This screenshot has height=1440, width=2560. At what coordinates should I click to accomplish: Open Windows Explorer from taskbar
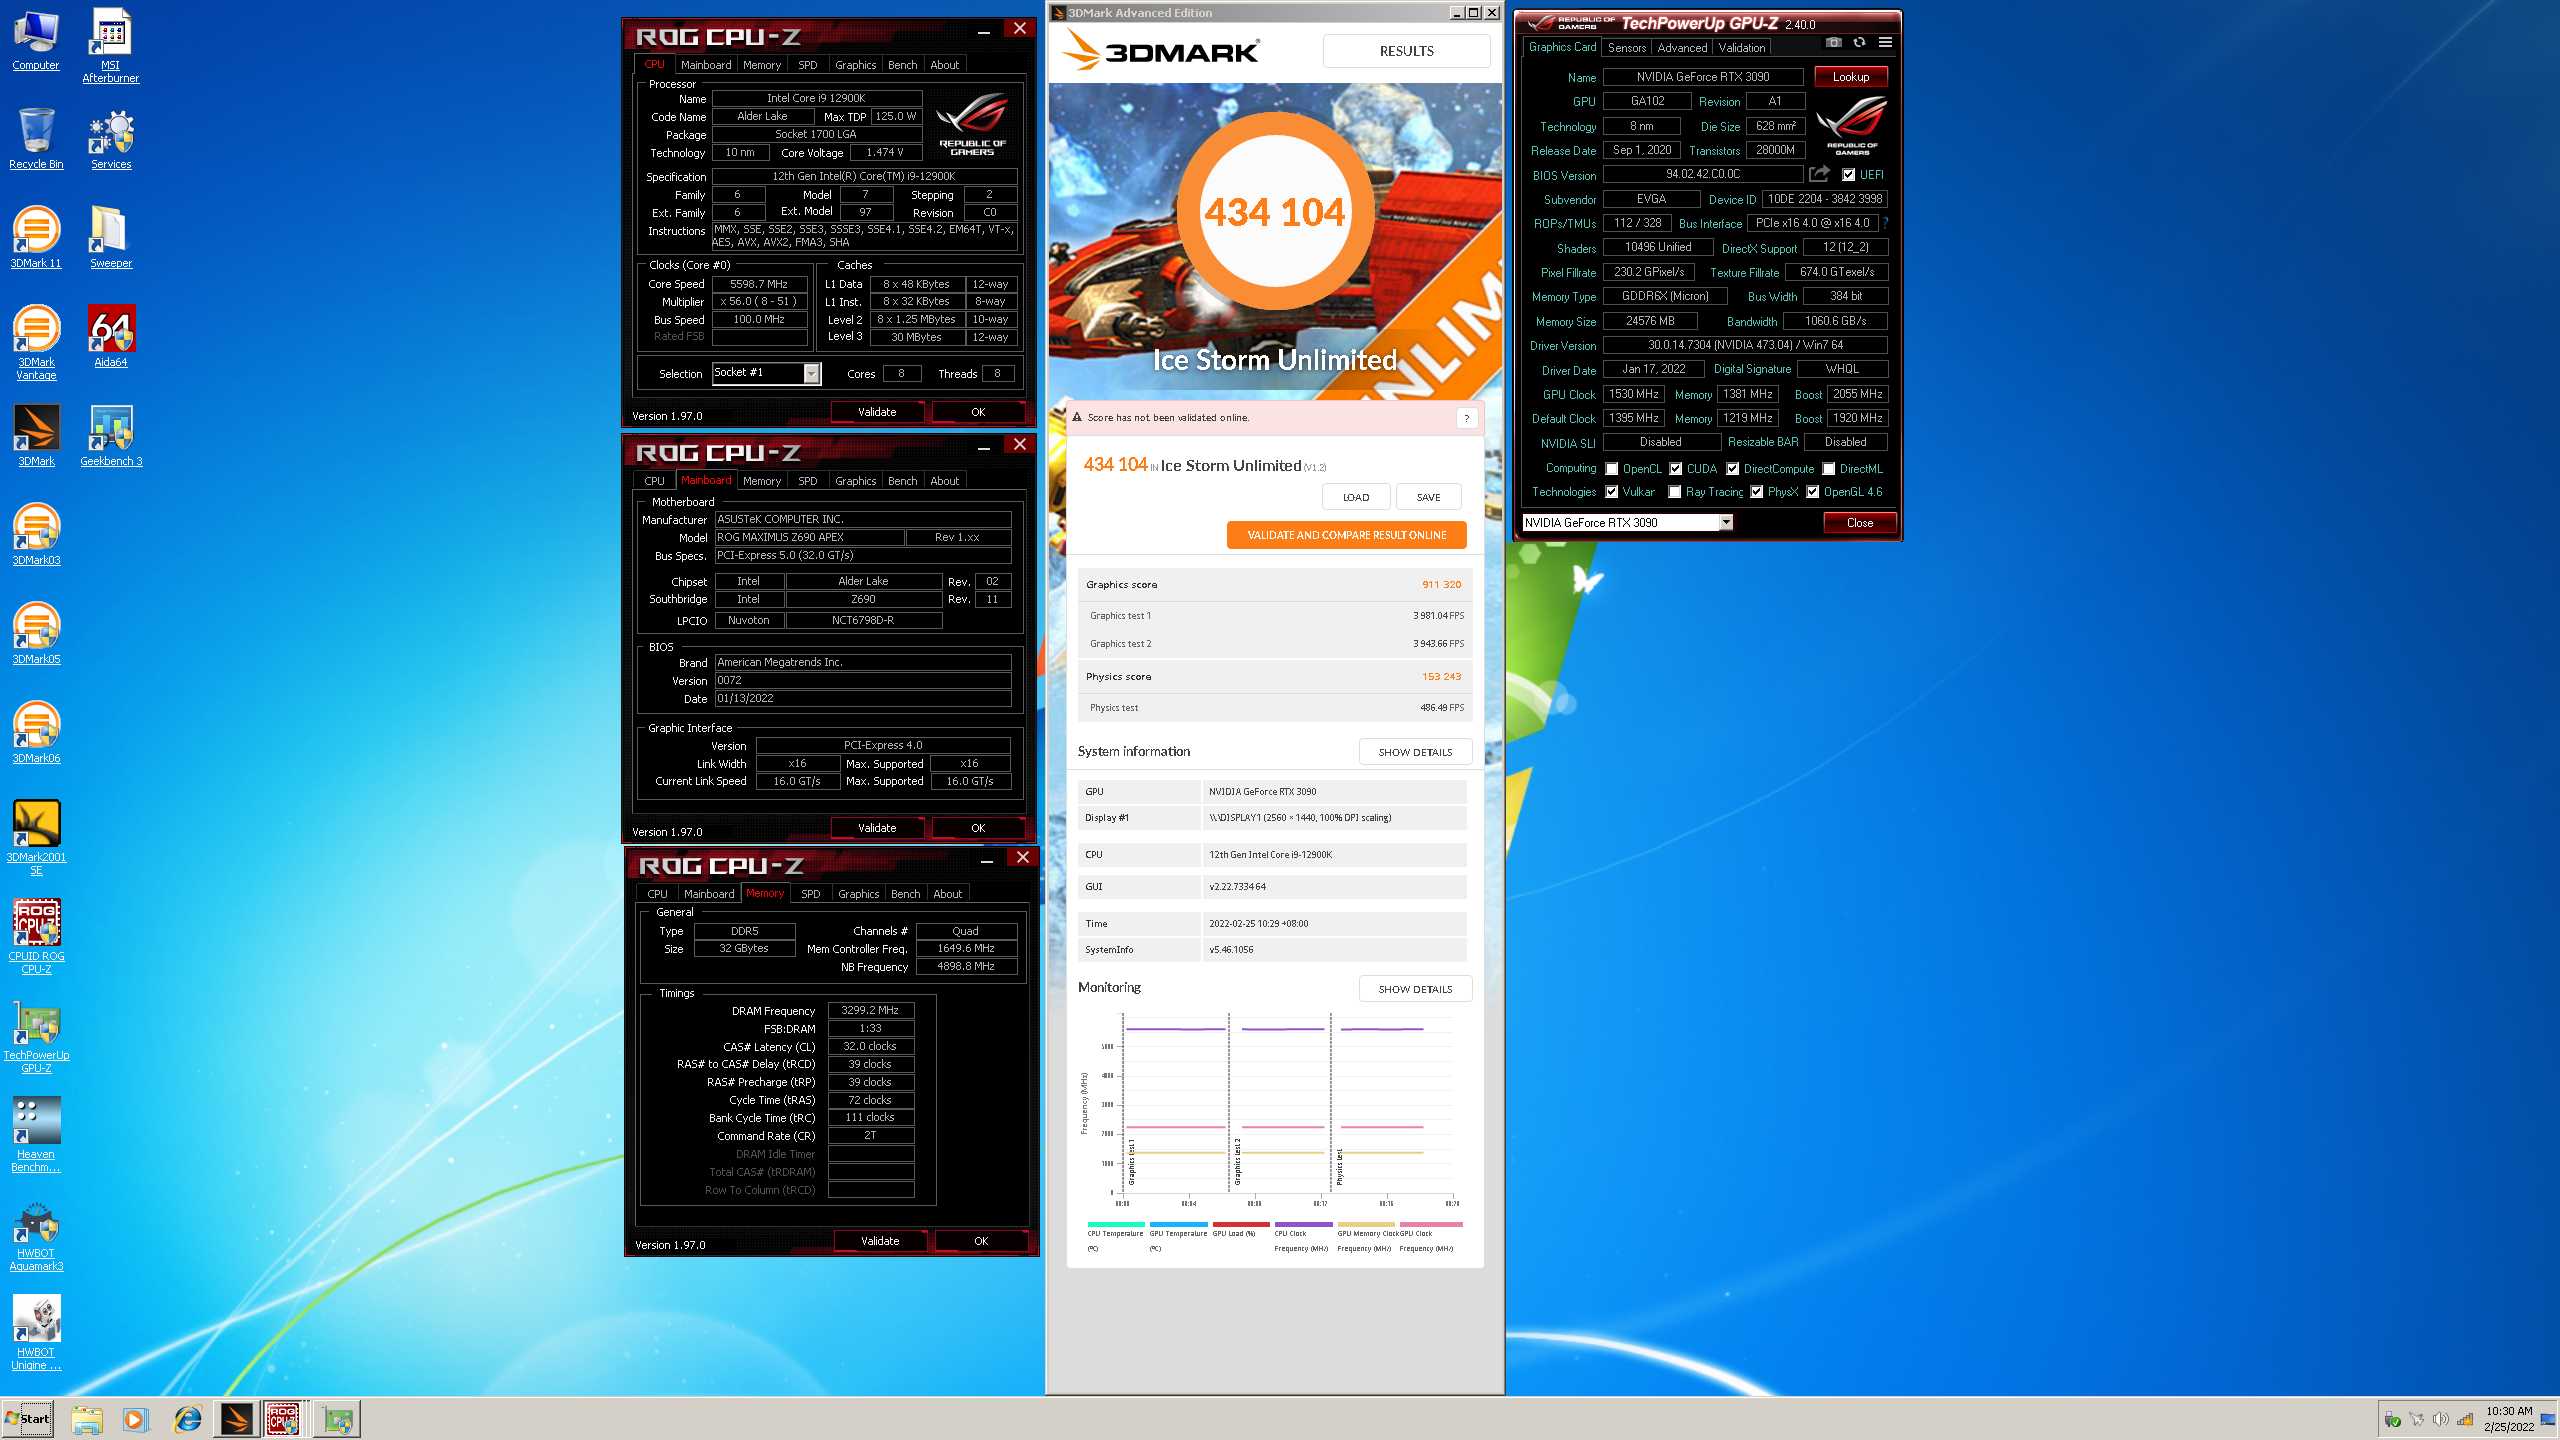tap(87, 1419)
